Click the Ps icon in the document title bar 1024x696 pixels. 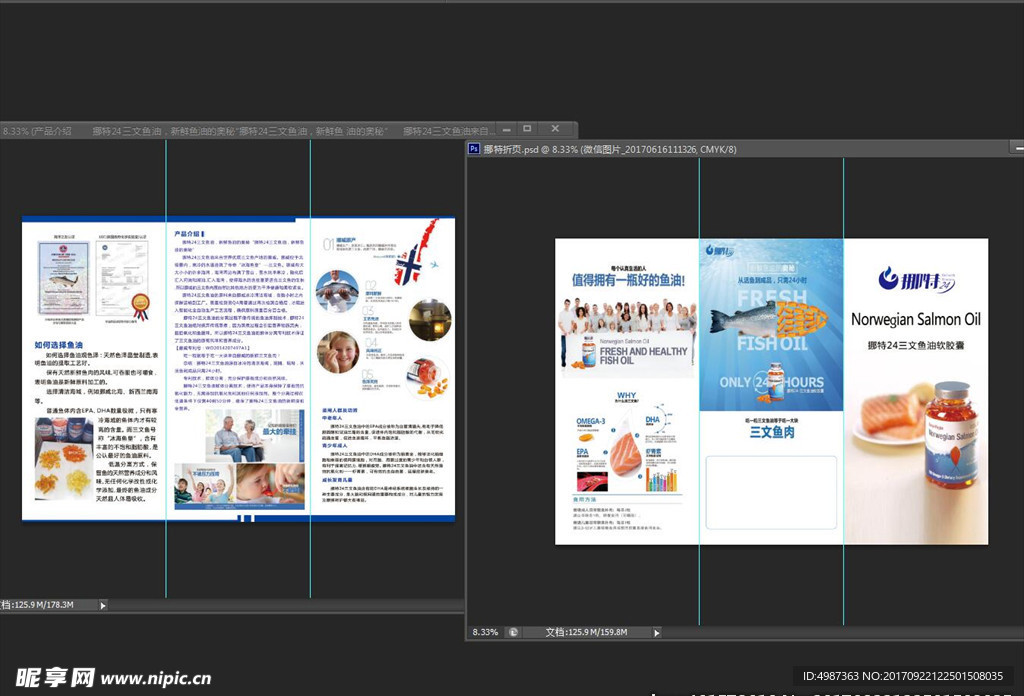[x=474, y=149]
